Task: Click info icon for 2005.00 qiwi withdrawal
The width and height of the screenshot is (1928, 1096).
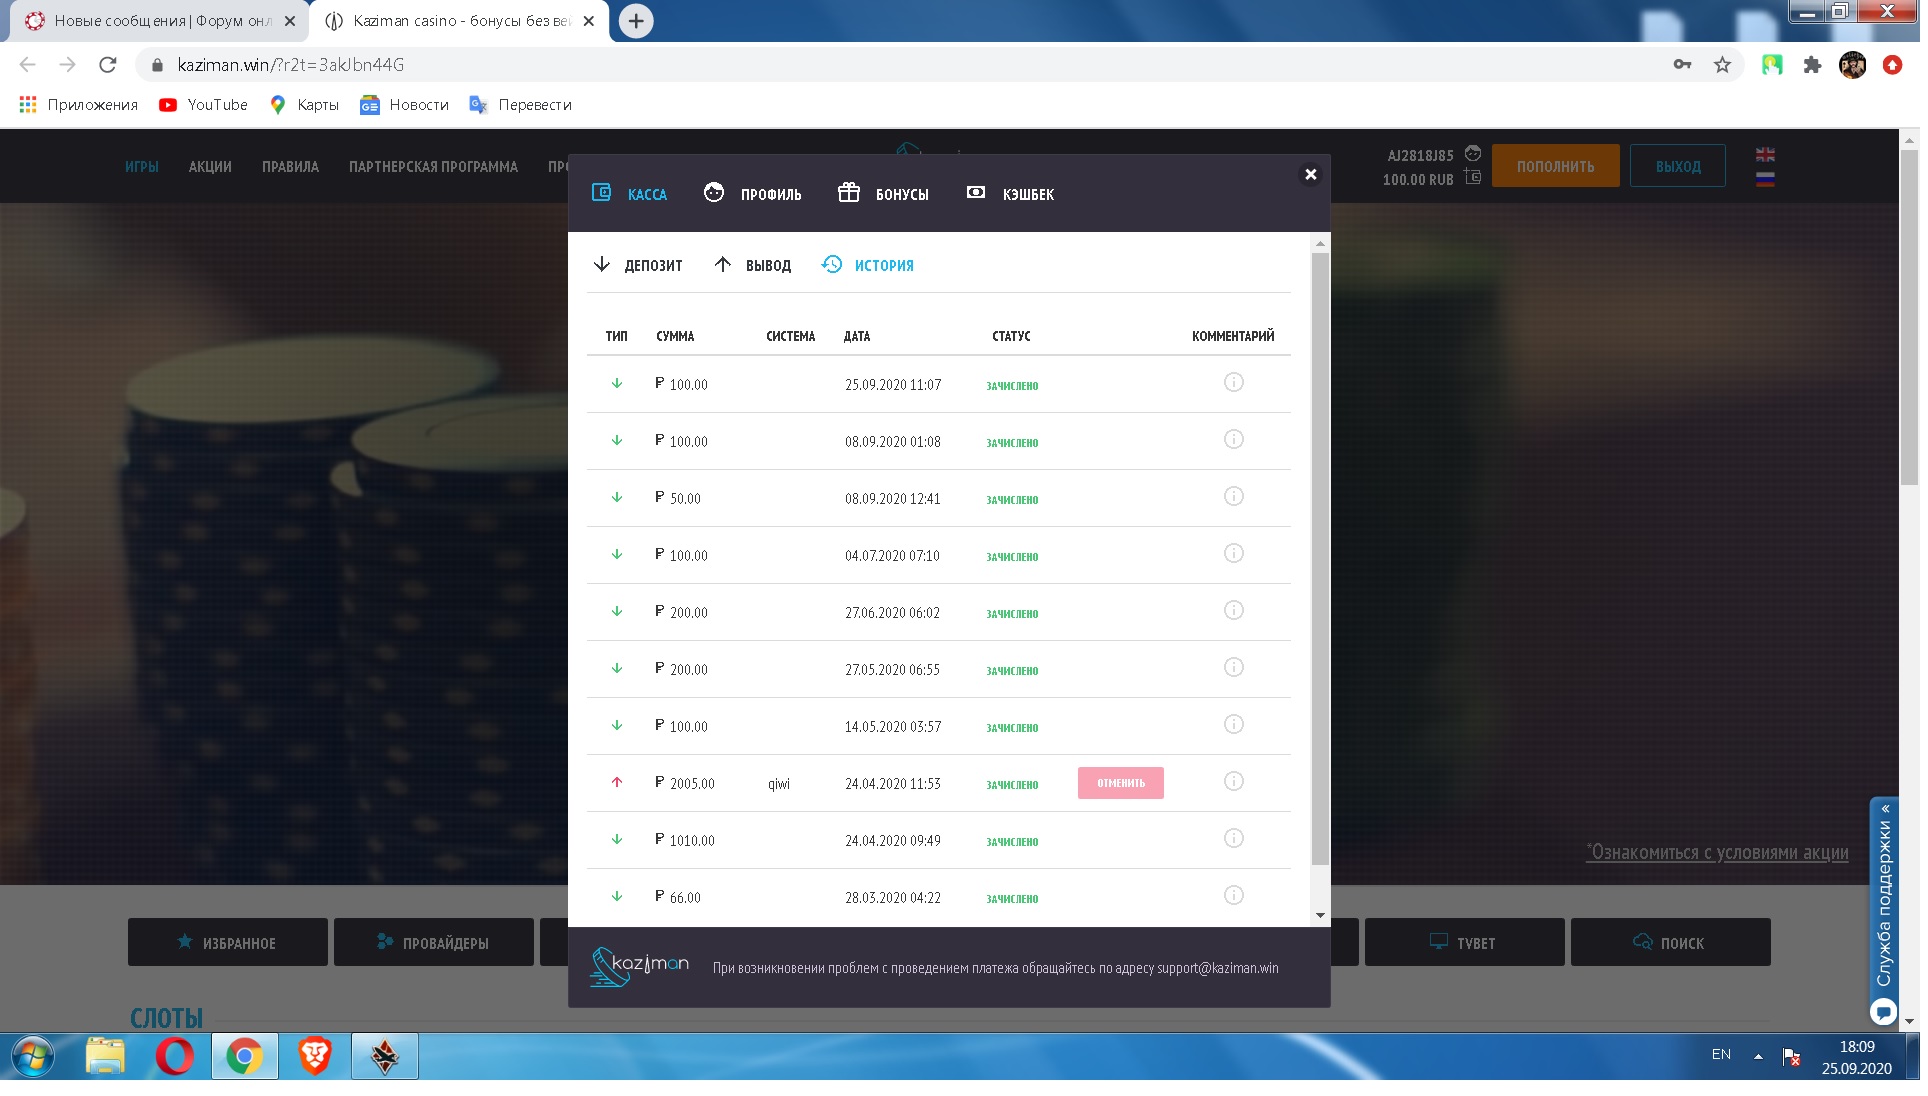Action: click(1233, 782)
